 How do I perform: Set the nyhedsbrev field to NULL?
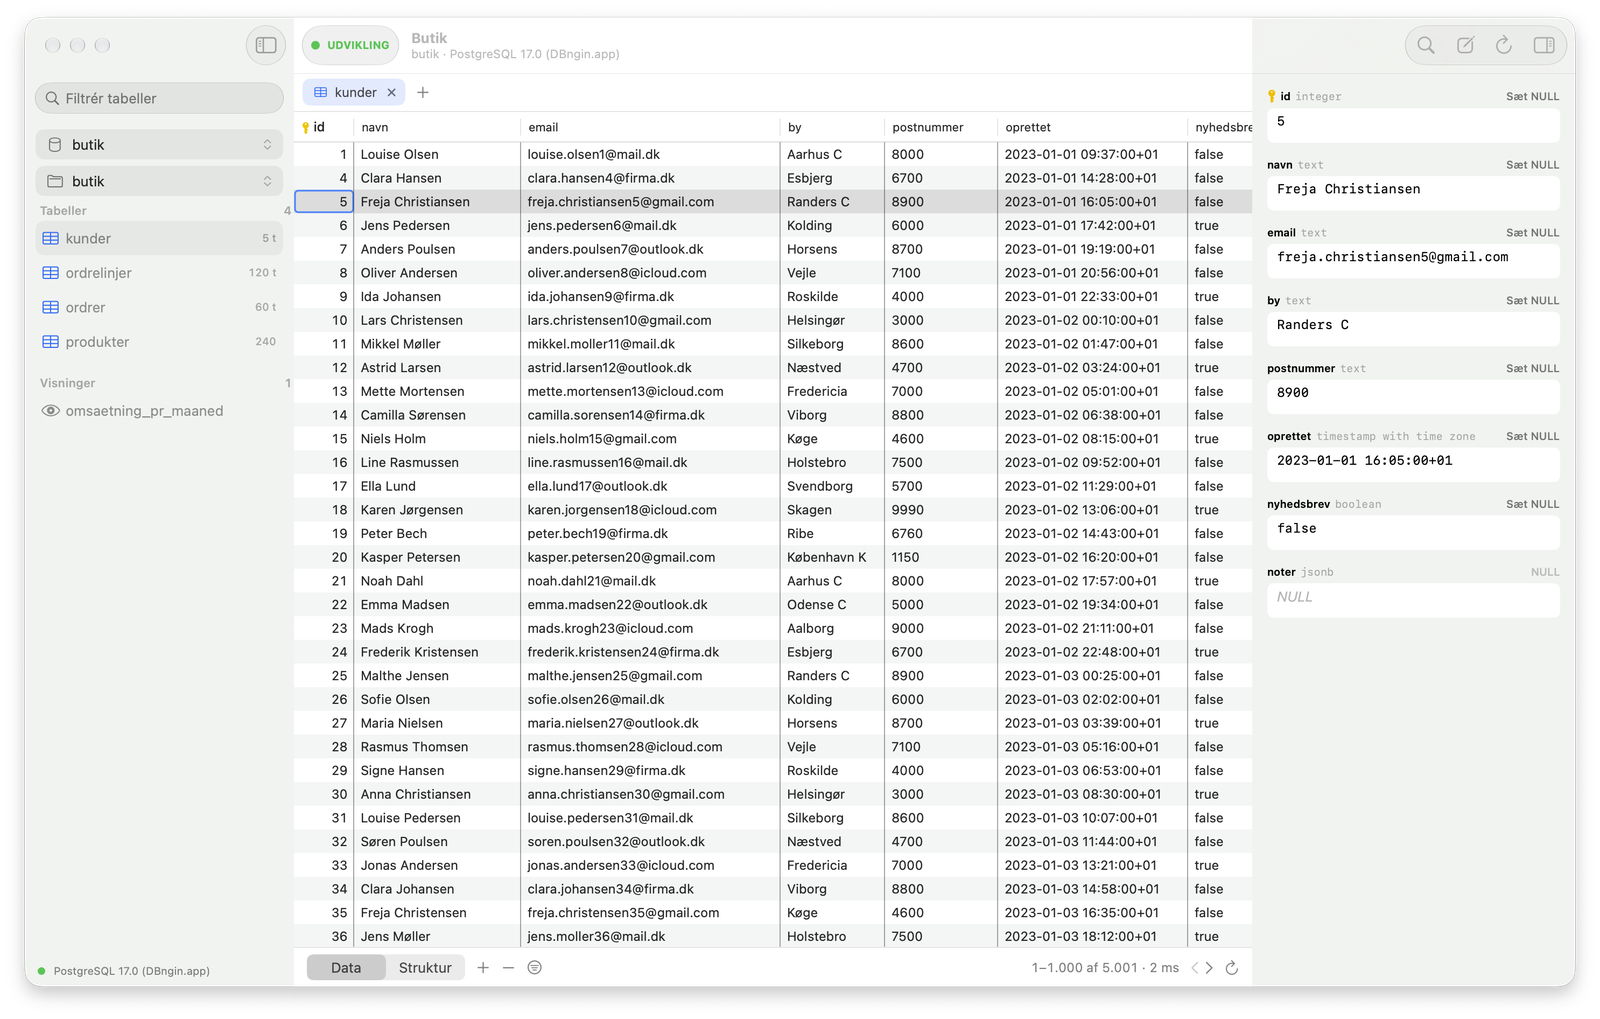tap(1532, 505)
